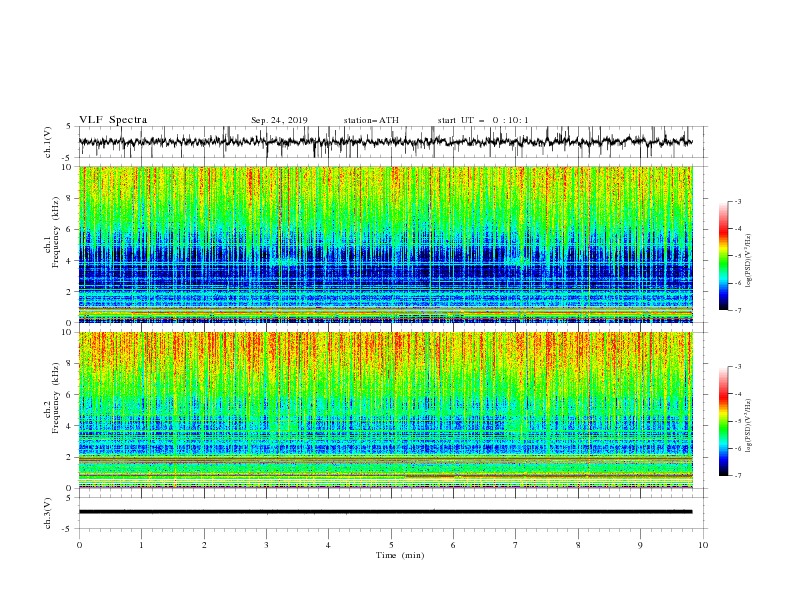Click time axis tick label '9'
The width and height of the screenshot is (792, 612).
(640, 545)
